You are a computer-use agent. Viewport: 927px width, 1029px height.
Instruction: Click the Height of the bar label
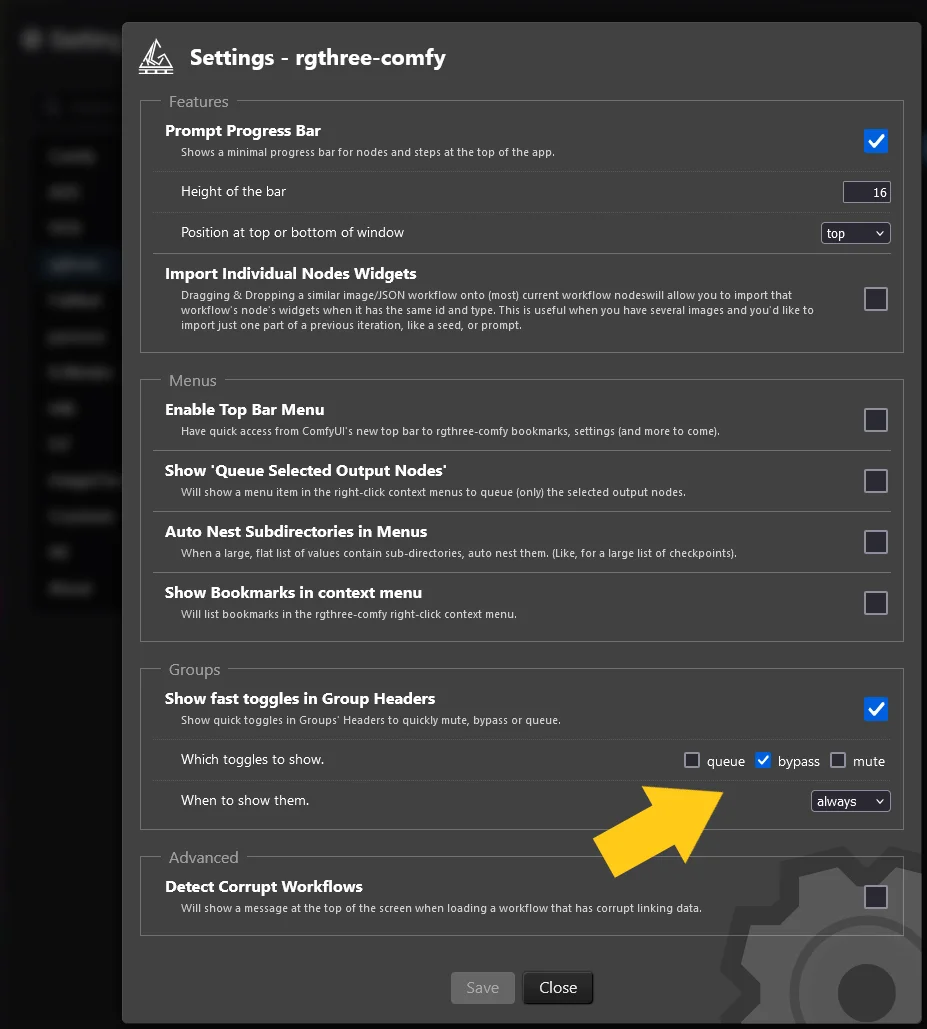tap(233, 192)
